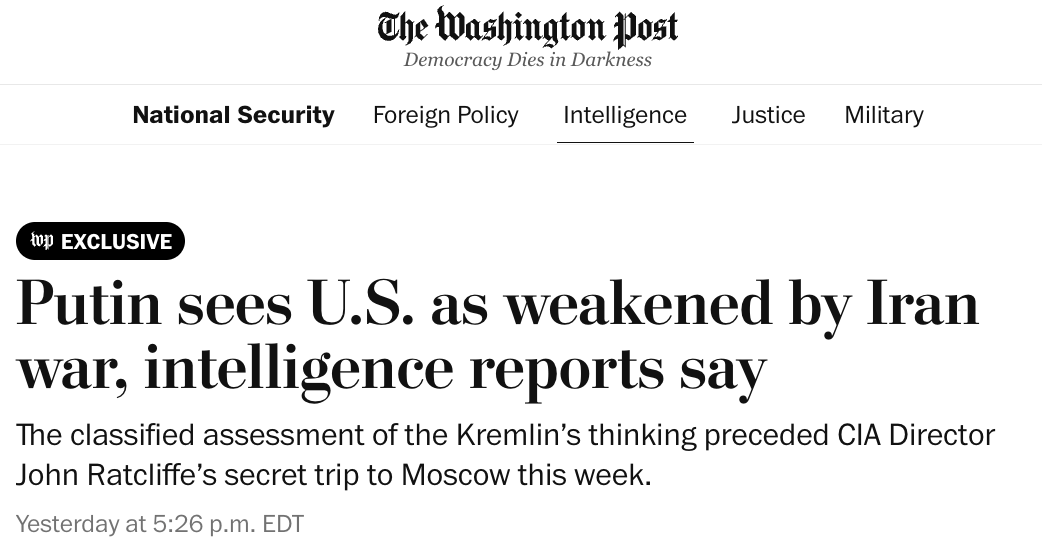Go to the Foreign Policy section
The width and height of the screenshot is (1042, 560).
[445, 115]
